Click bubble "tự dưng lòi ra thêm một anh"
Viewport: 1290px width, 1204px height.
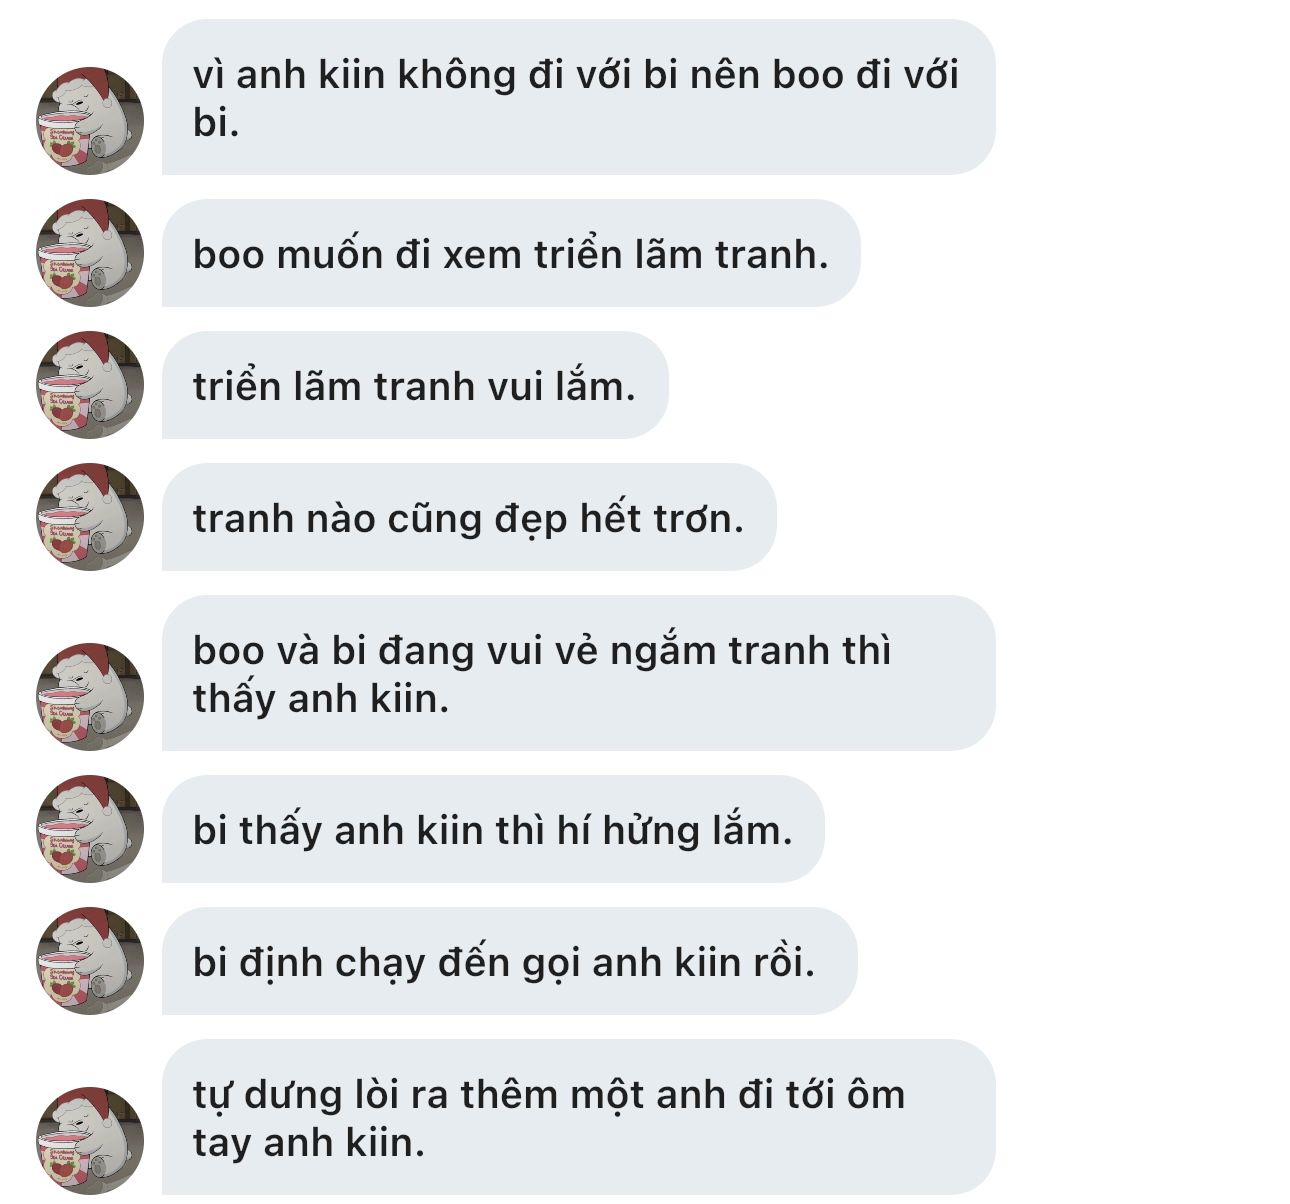[x=578, y=1117]
